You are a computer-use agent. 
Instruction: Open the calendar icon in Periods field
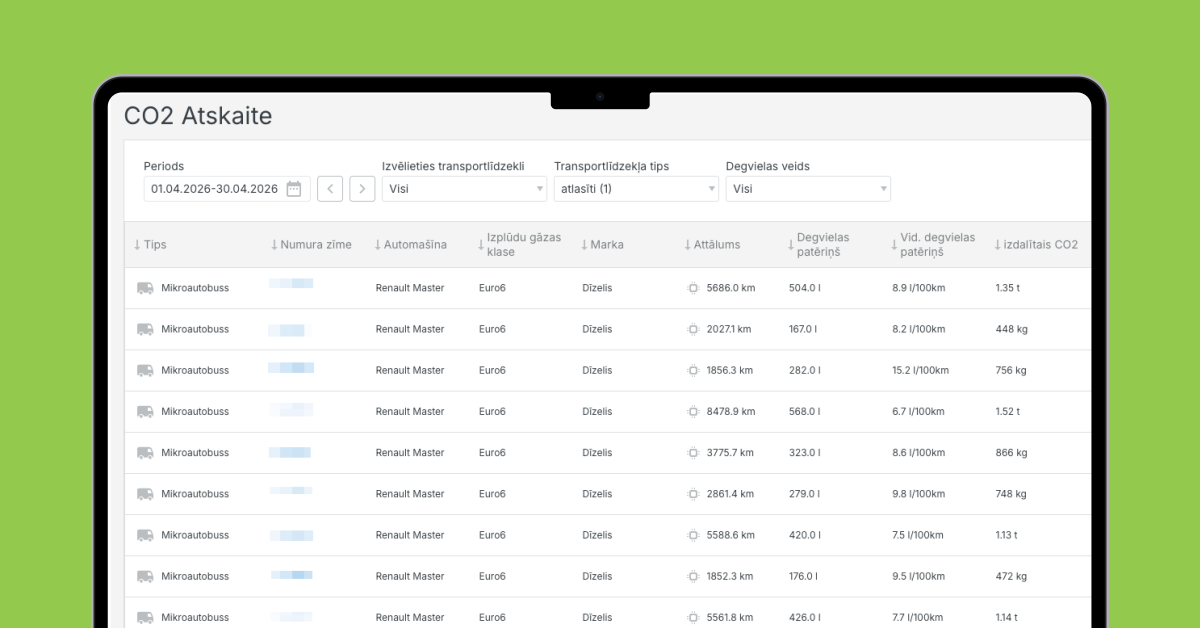pyautogui.click(x=294, y=189)
